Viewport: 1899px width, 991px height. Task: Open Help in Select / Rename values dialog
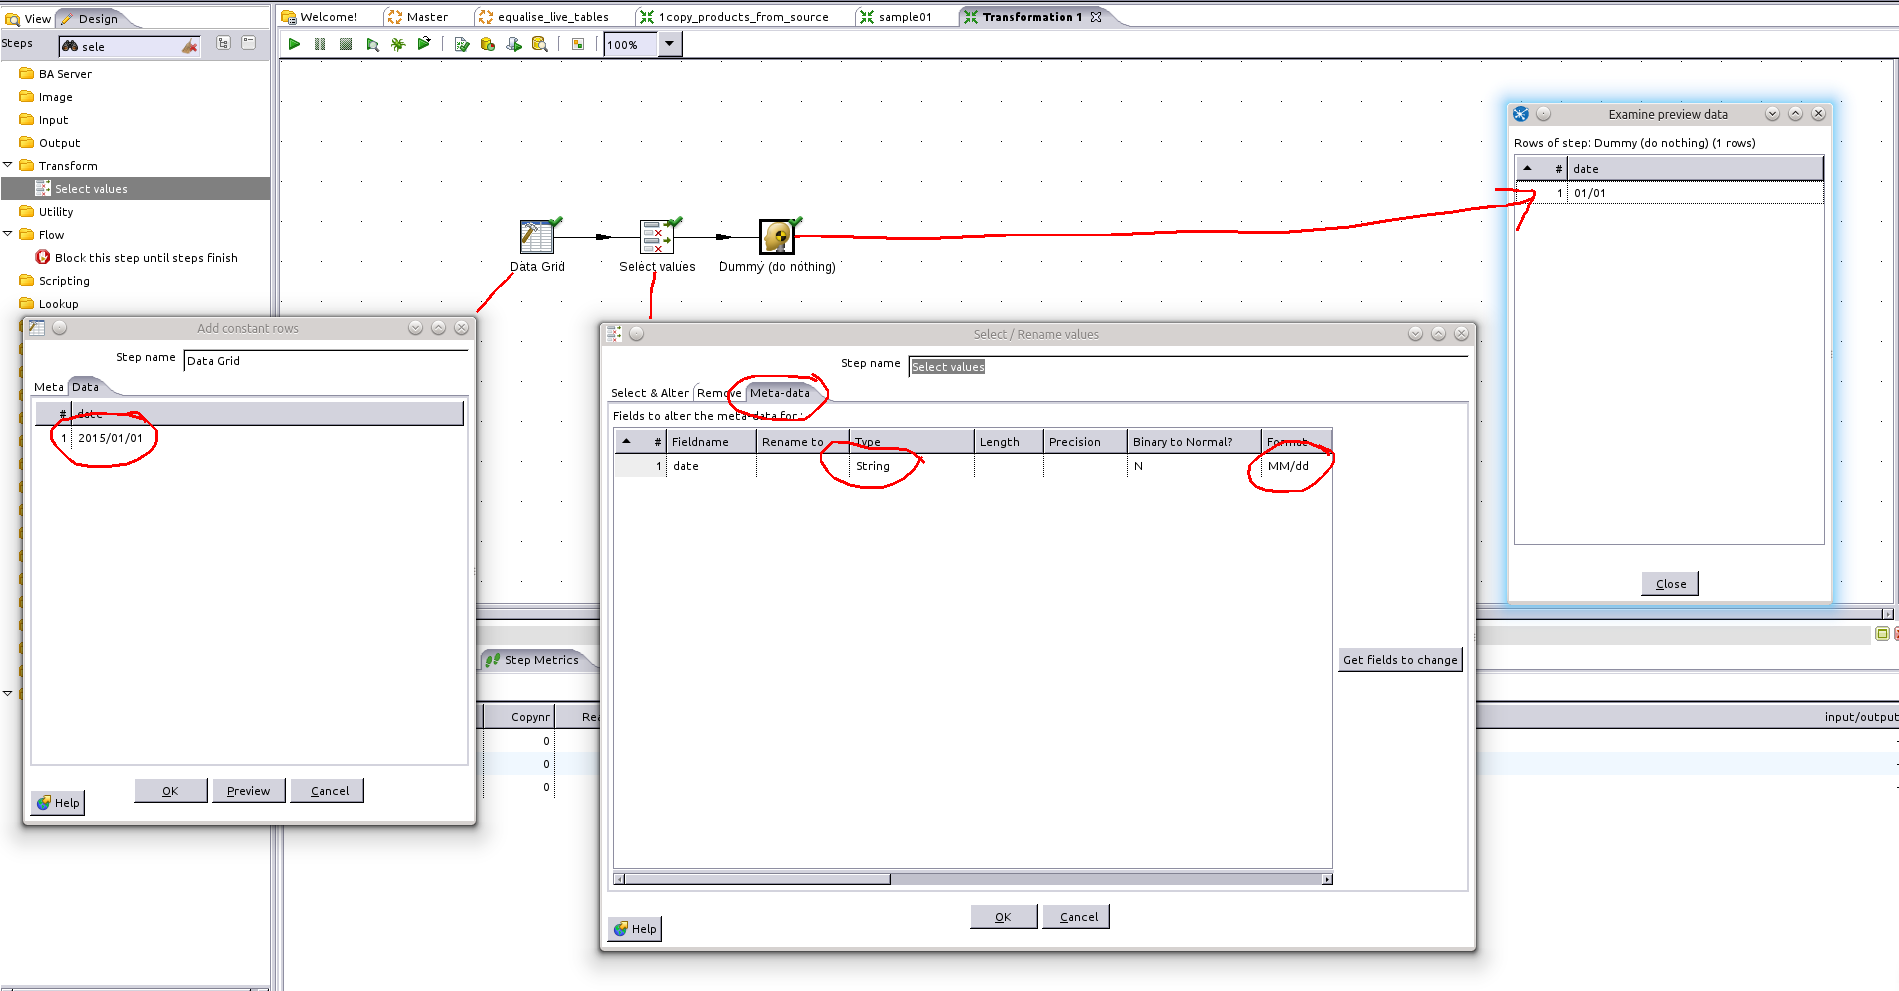pyautogui.click(x=635, y=929)
